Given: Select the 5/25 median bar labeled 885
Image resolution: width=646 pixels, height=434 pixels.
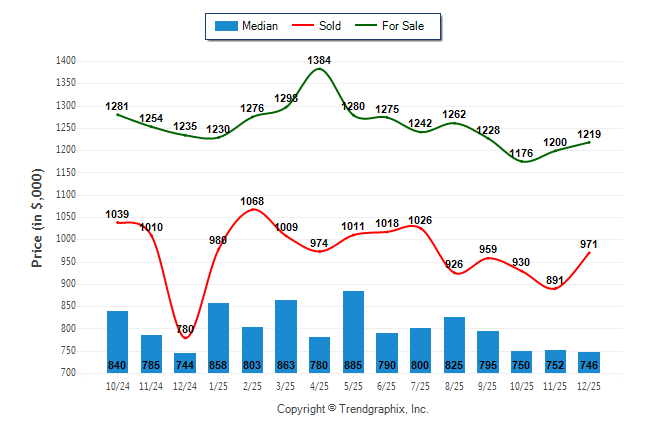Looking at the screenshot, I should [353, 331].
